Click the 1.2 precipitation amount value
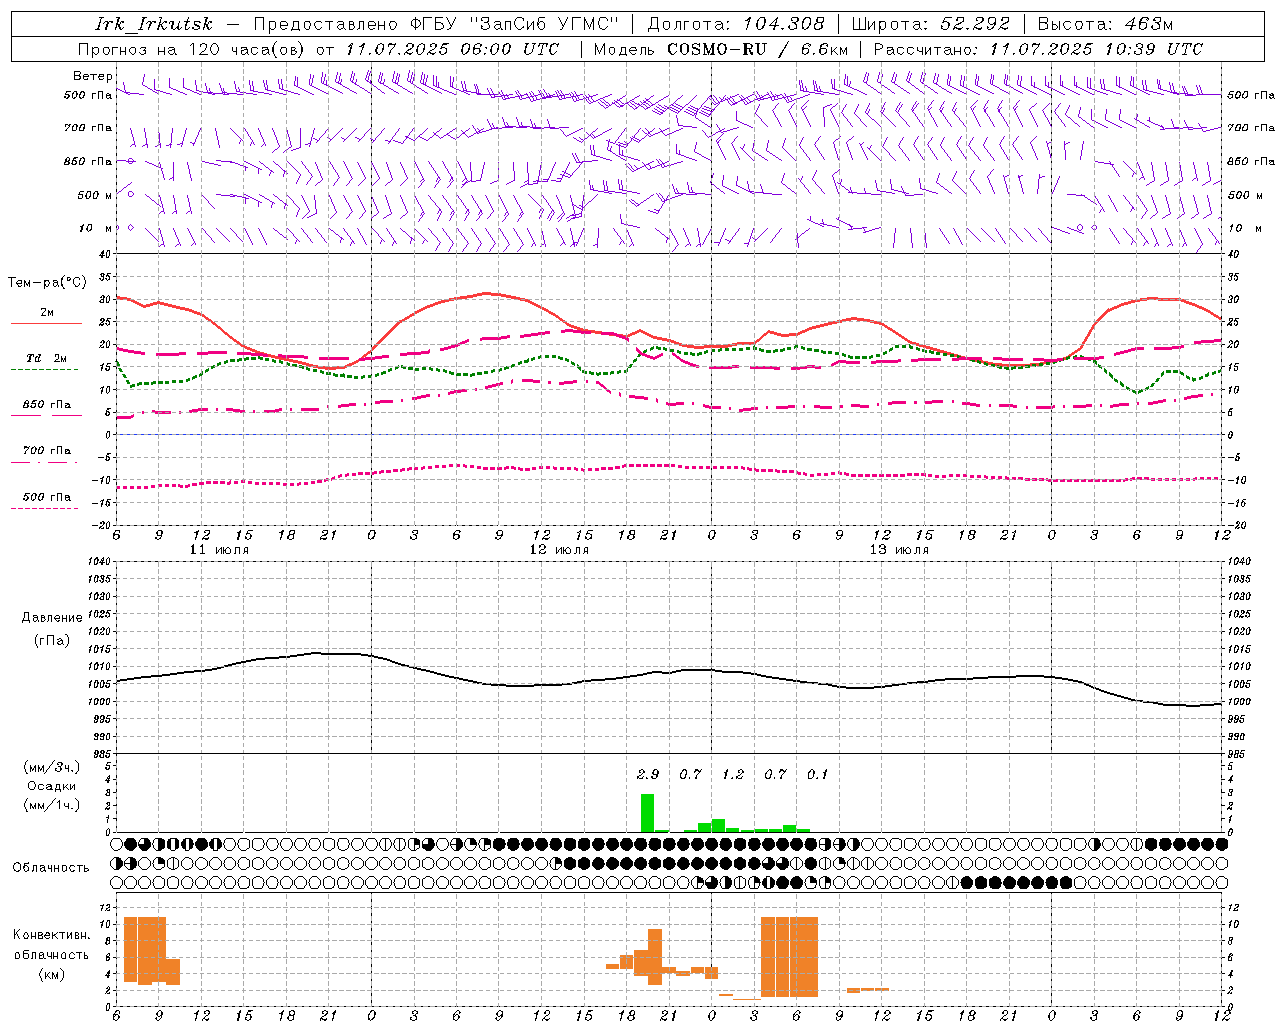 (x=733, y=774)
